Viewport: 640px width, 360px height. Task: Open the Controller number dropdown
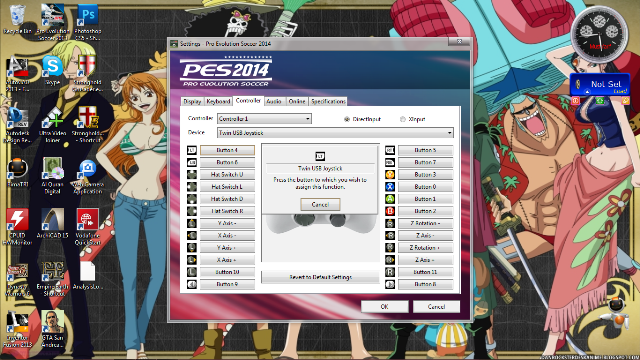pos(264,119)
